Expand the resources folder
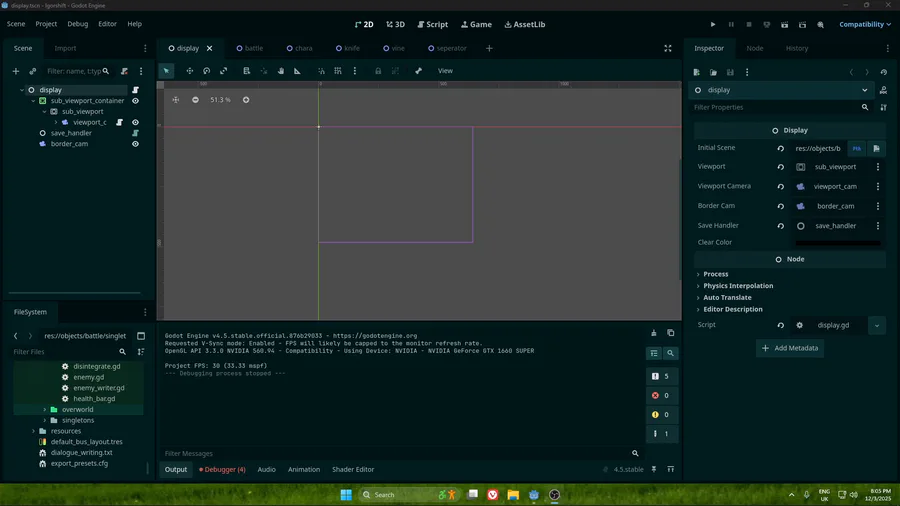This screenshot has height=506, width=900. click(33, 431)
